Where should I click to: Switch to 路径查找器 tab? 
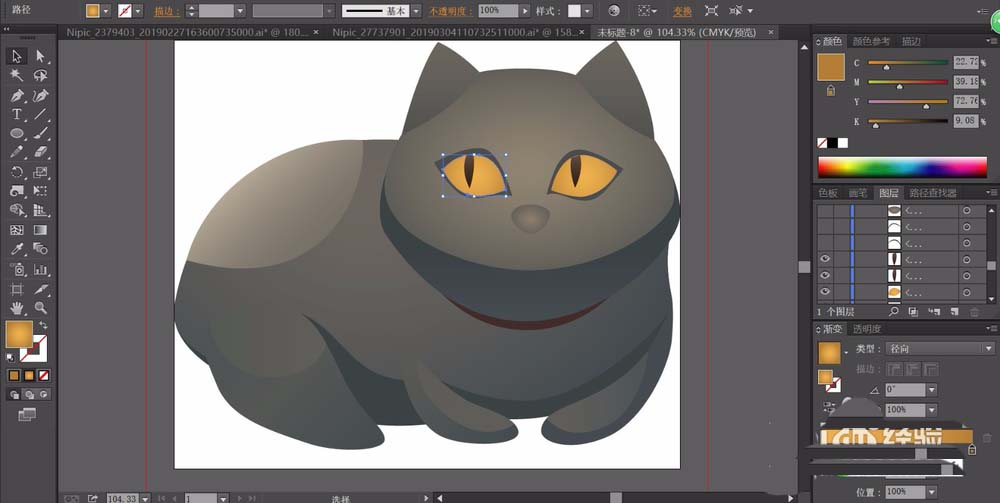click(x=933, y=193)
